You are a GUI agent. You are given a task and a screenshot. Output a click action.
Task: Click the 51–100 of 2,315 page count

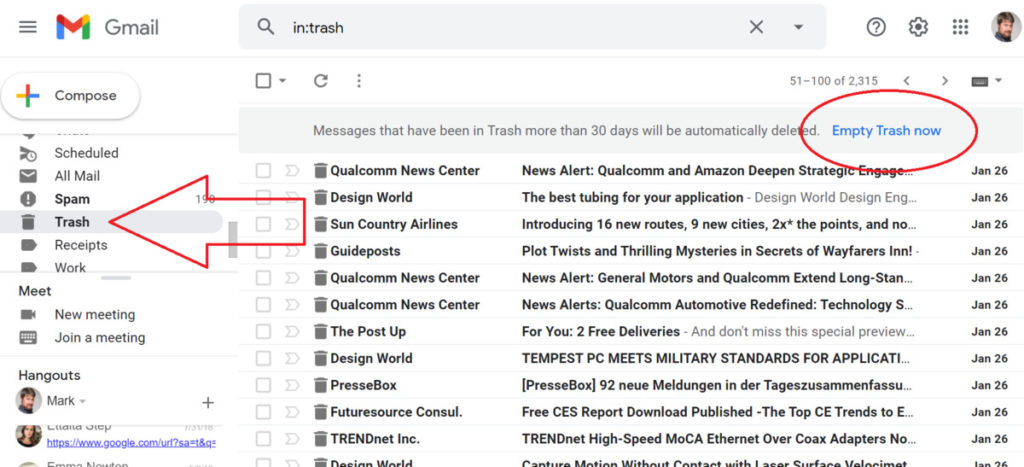coord(834,81)
